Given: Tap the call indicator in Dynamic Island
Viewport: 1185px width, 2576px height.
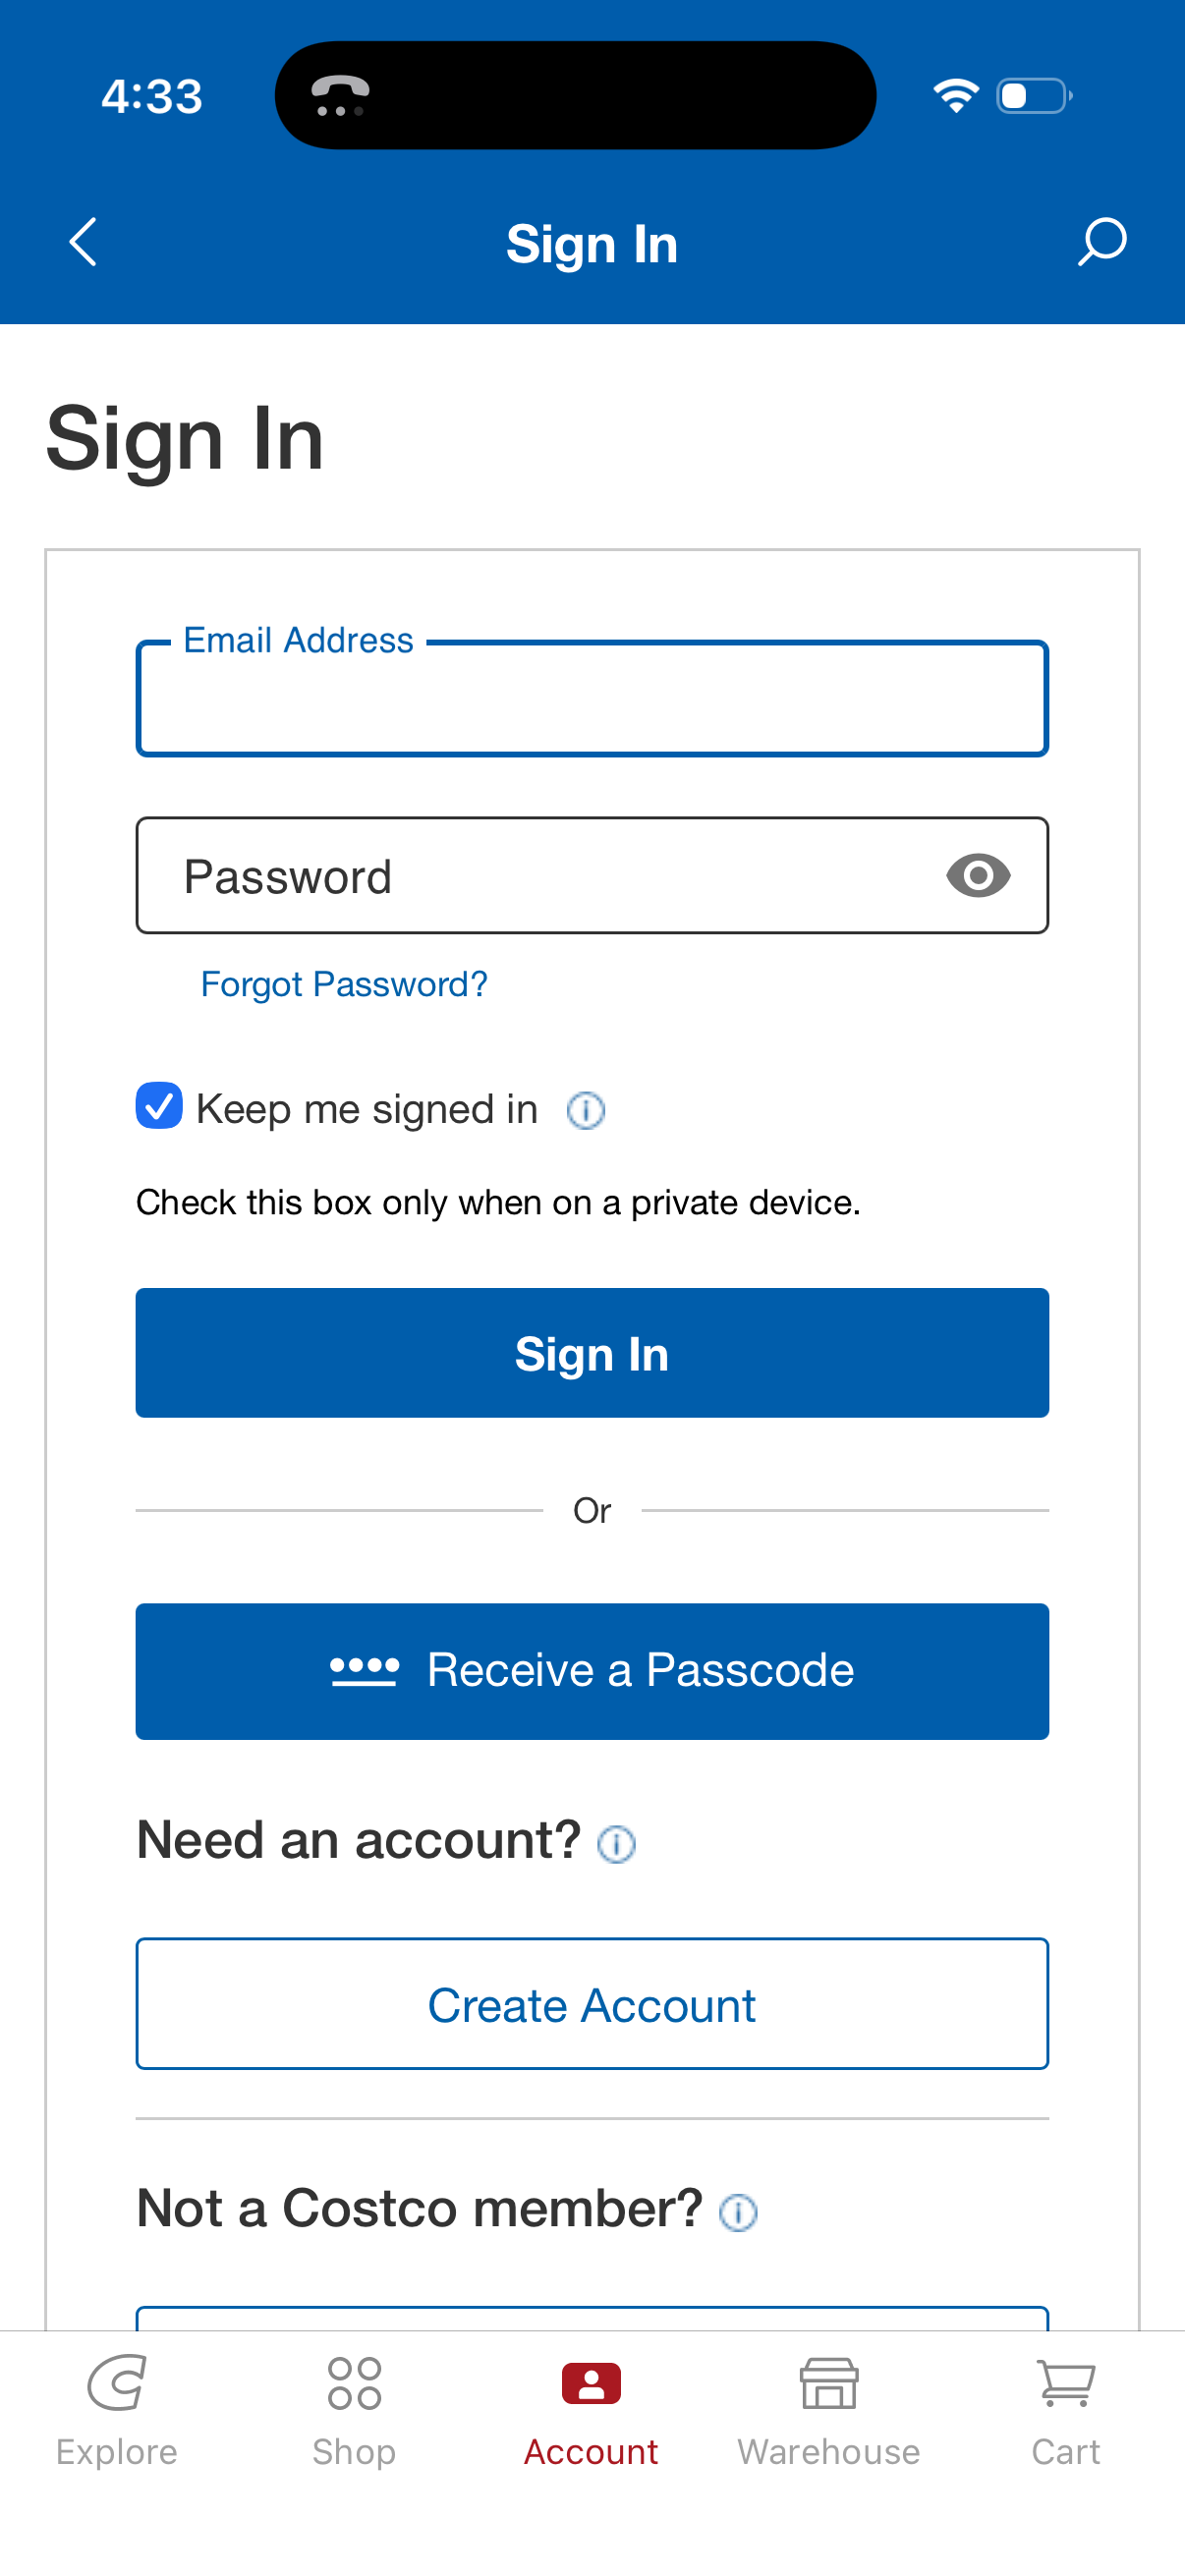Looking at the screenshot, I should click(340, 96).
